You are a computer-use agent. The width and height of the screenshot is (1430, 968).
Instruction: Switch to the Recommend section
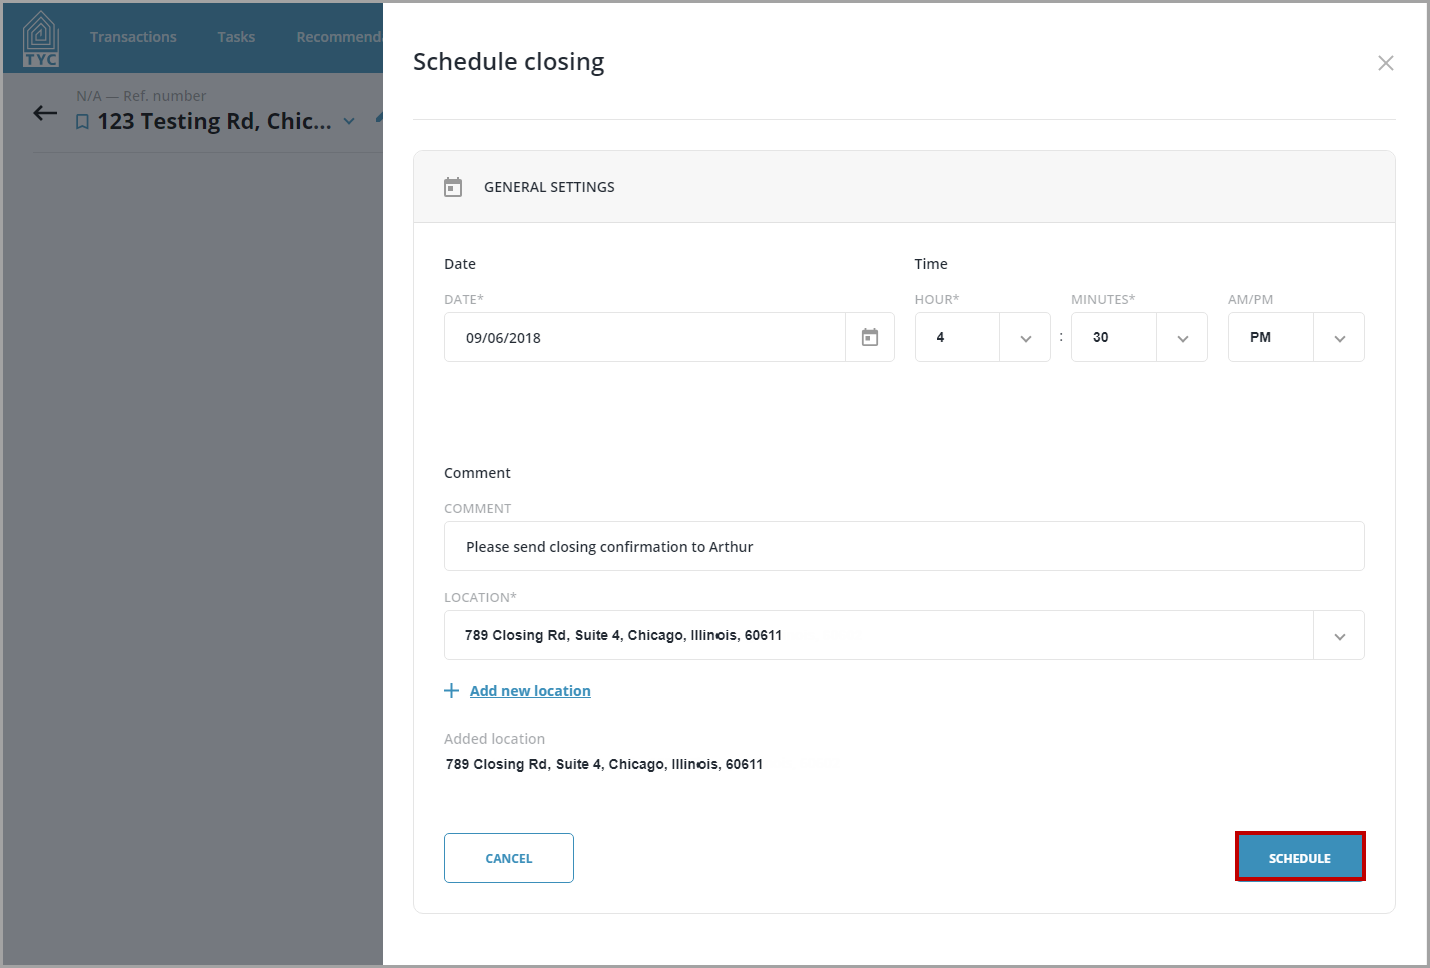coord(338,36)
